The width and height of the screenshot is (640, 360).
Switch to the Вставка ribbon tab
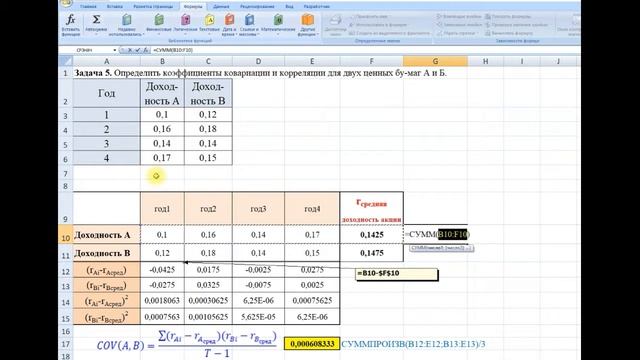(114, 7)
